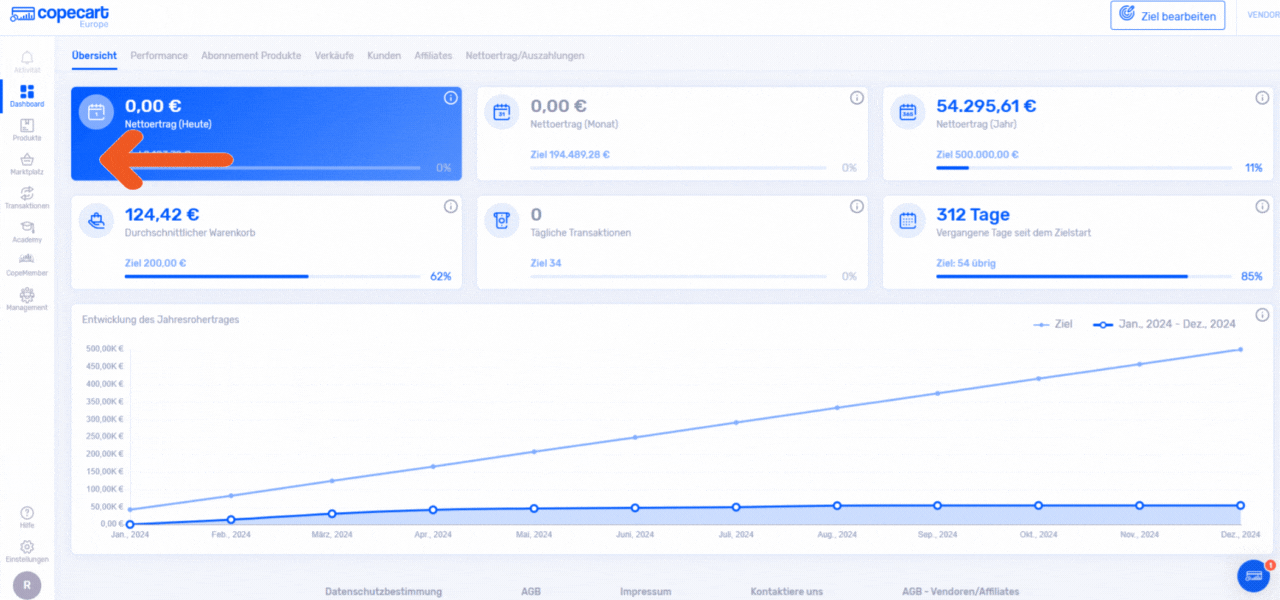Open the Datenschutzbestimmung footer link
The height and width of the screenshot is (600, 1280).
(x=383, y=592)
